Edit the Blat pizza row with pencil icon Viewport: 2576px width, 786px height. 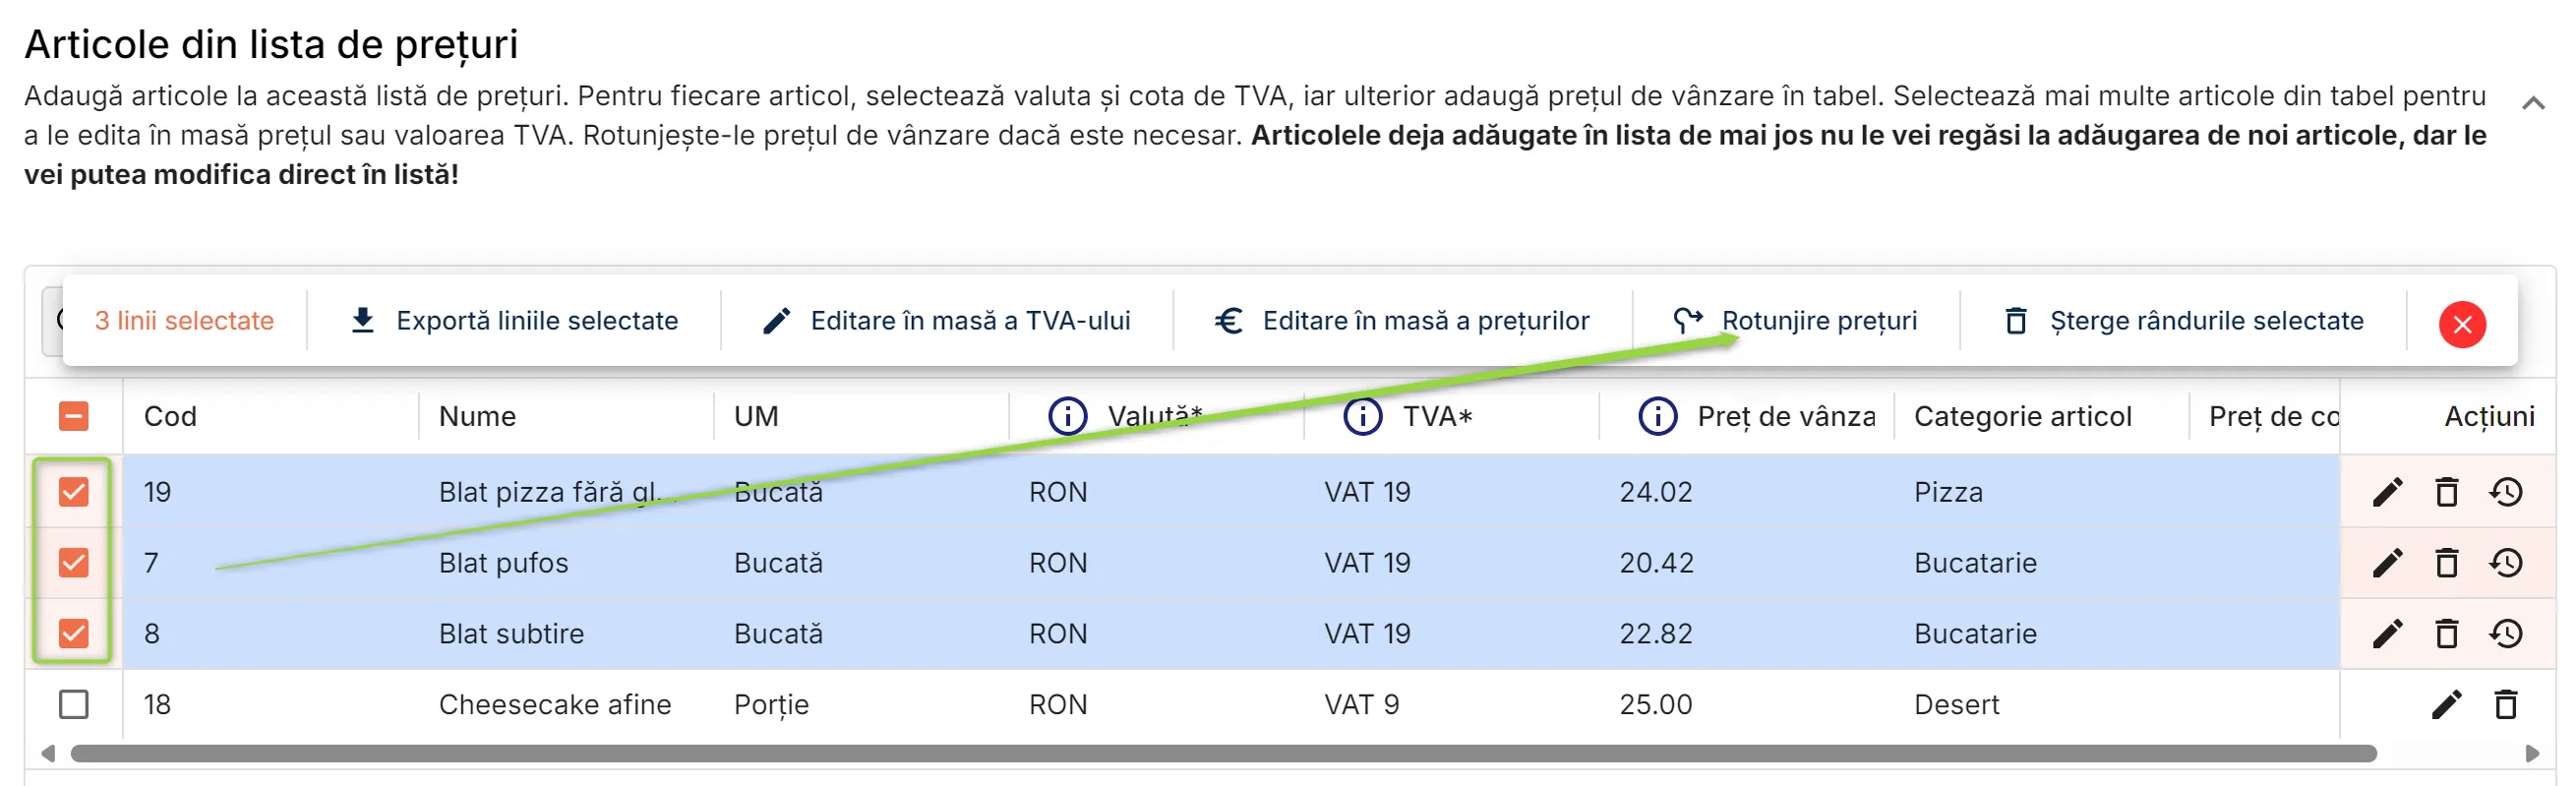(x=2387, y=492)
